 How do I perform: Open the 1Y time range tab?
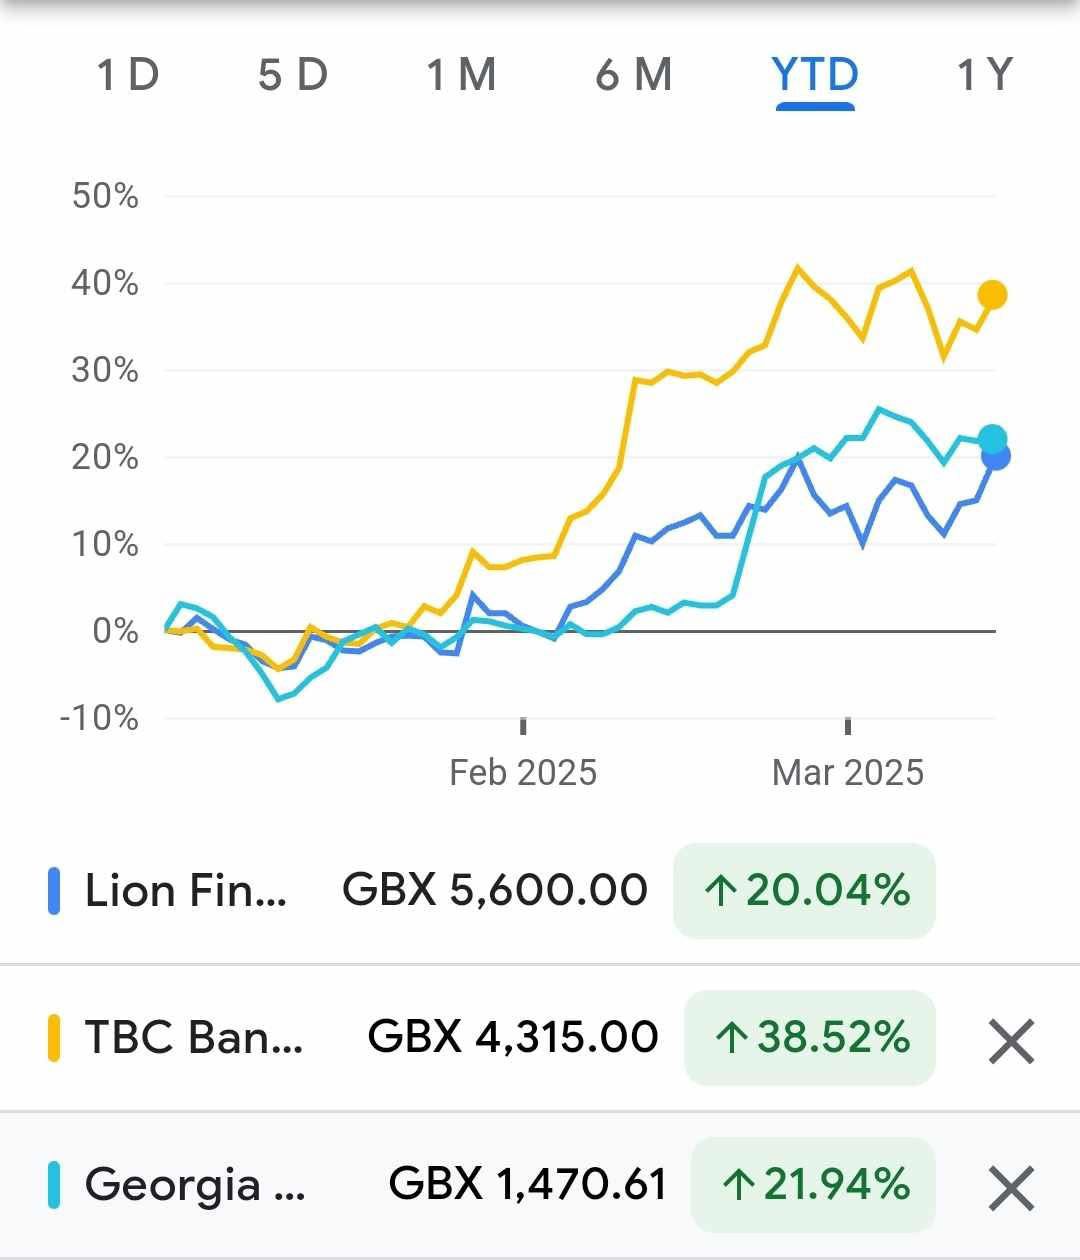point(985,75)
